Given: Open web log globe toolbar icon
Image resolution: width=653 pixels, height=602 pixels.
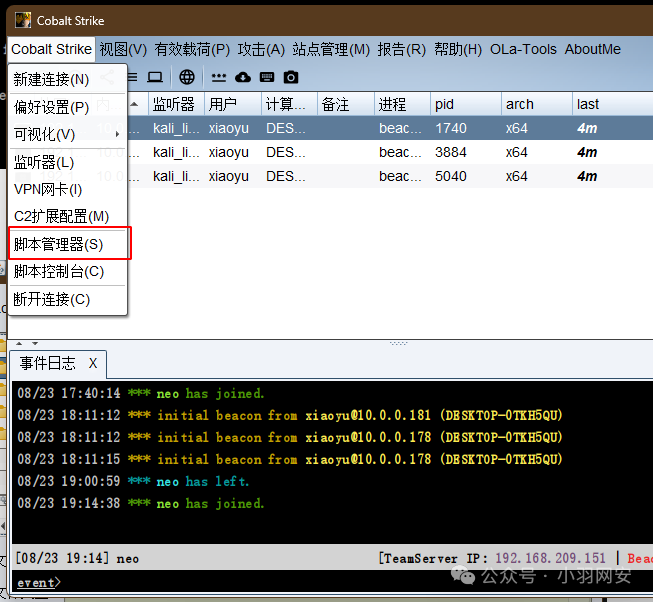Looking at the screenshot, I should (187, 77).
